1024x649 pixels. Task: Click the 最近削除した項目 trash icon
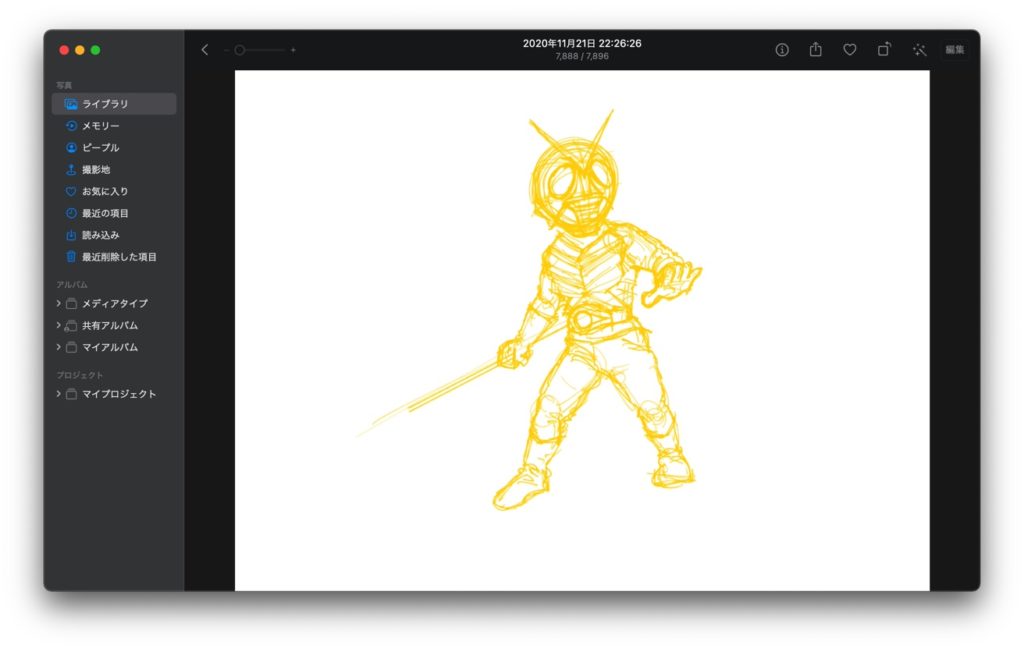click(71, 257)
